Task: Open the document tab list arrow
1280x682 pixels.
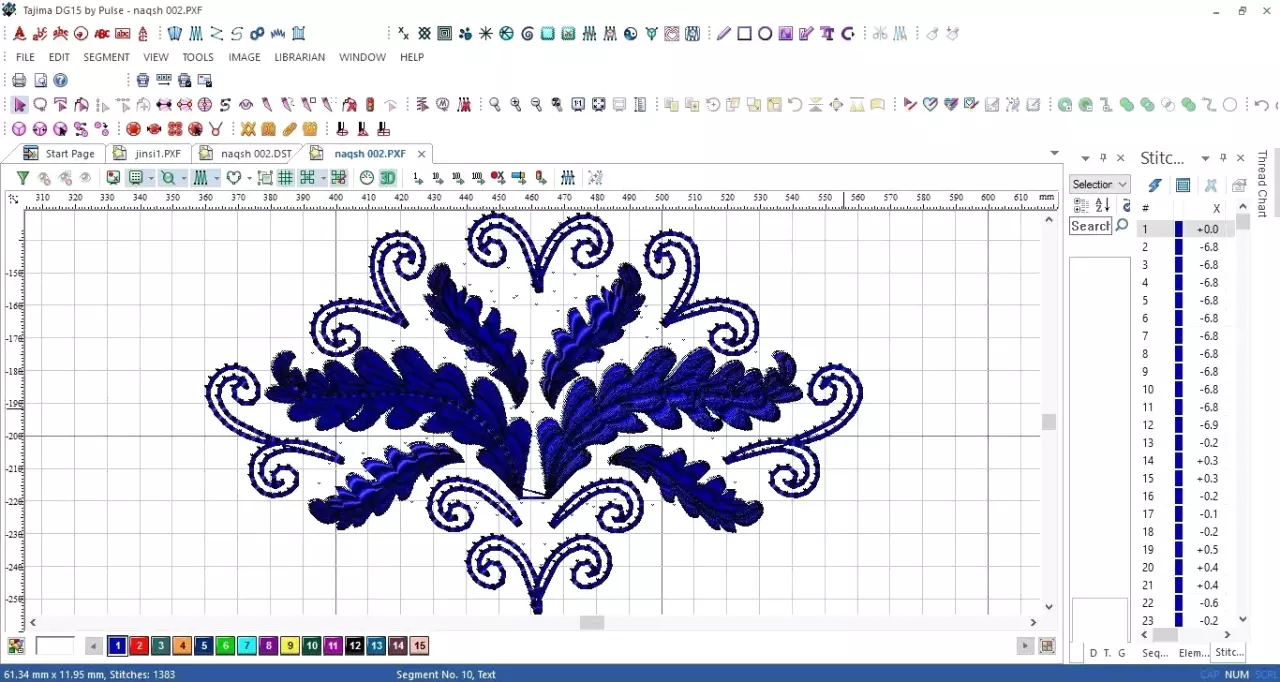Action: (x=1054, y=153)
